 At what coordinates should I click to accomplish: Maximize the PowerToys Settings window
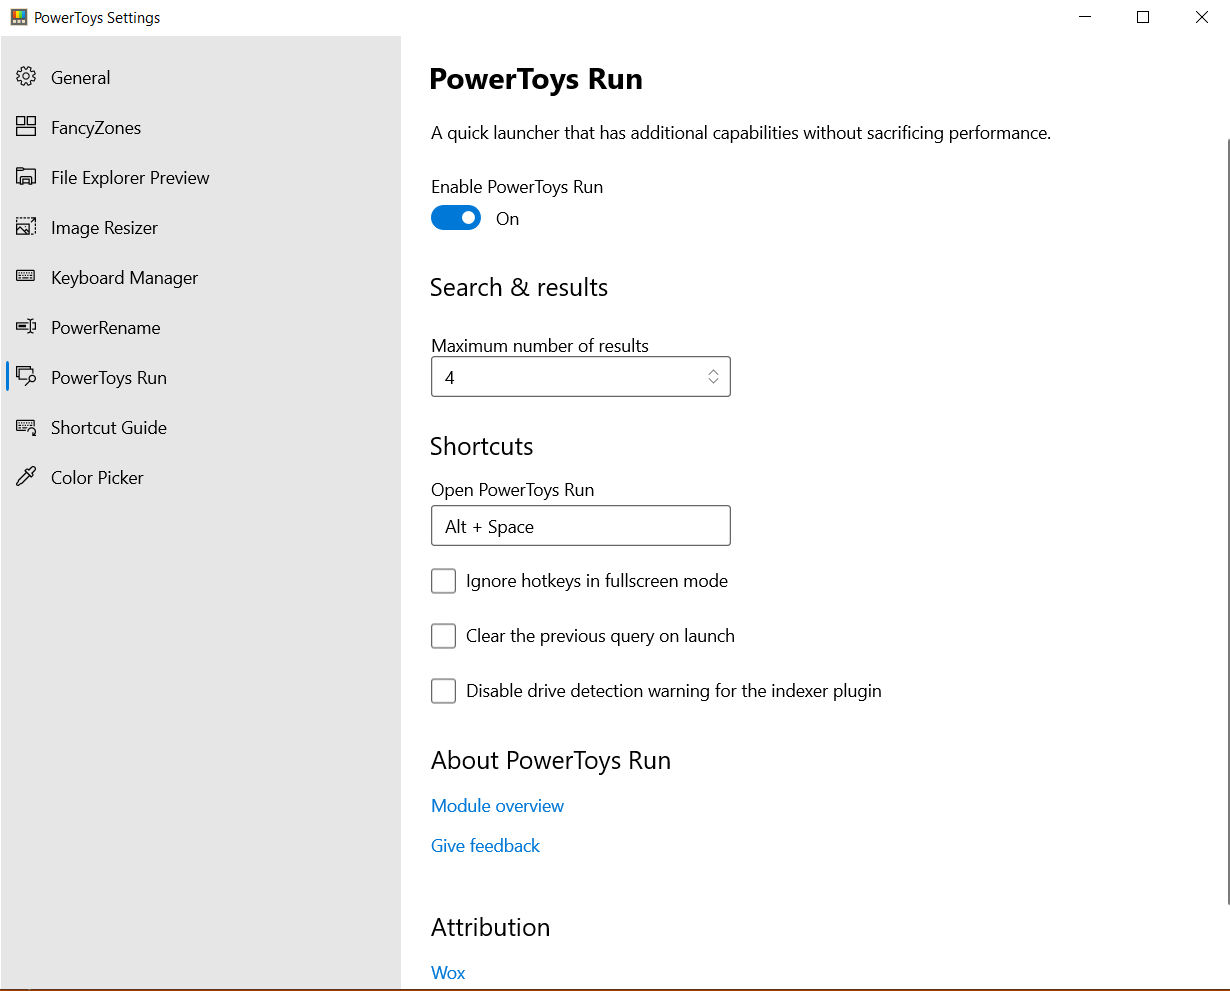[x=1143, y=17]
